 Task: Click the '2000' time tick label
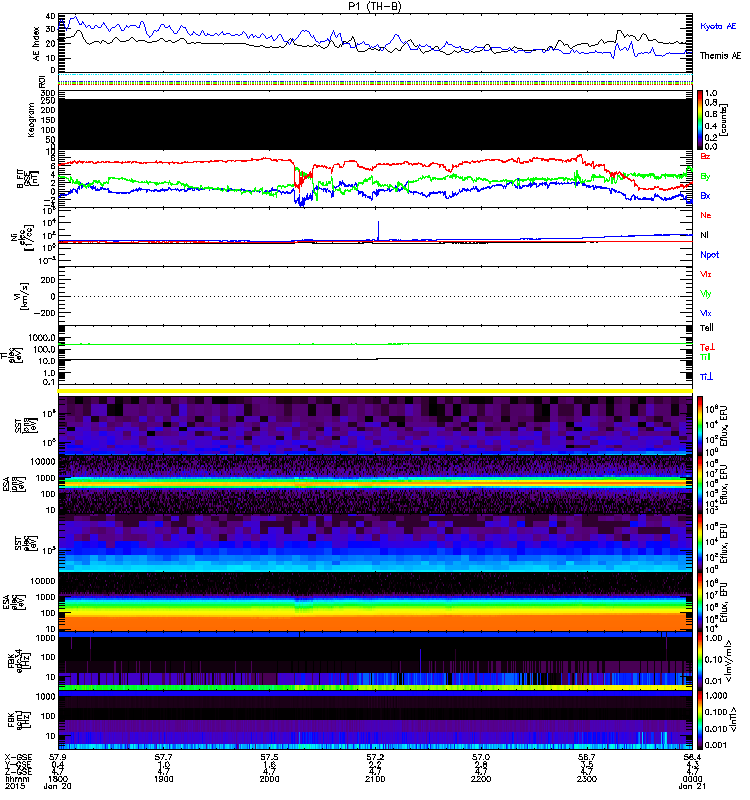click(x=269, y=779)
